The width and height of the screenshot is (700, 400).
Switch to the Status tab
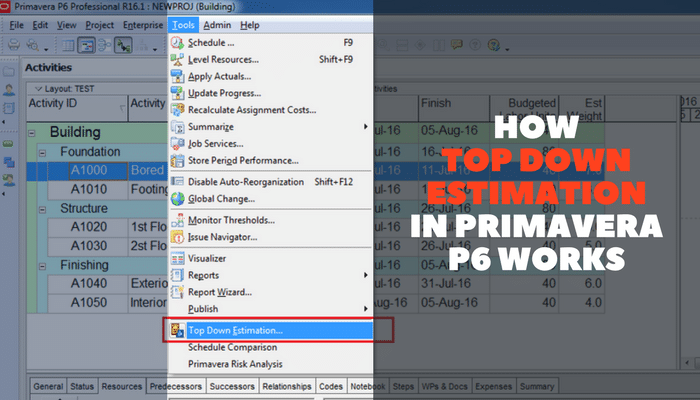click(82, 387)
